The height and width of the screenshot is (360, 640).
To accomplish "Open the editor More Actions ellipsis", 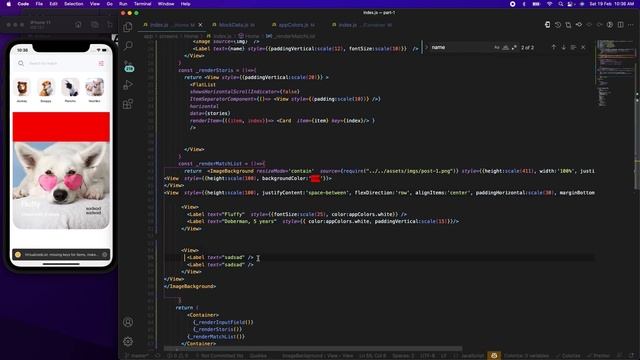I will pyautogui.click(x=631, y=25).
